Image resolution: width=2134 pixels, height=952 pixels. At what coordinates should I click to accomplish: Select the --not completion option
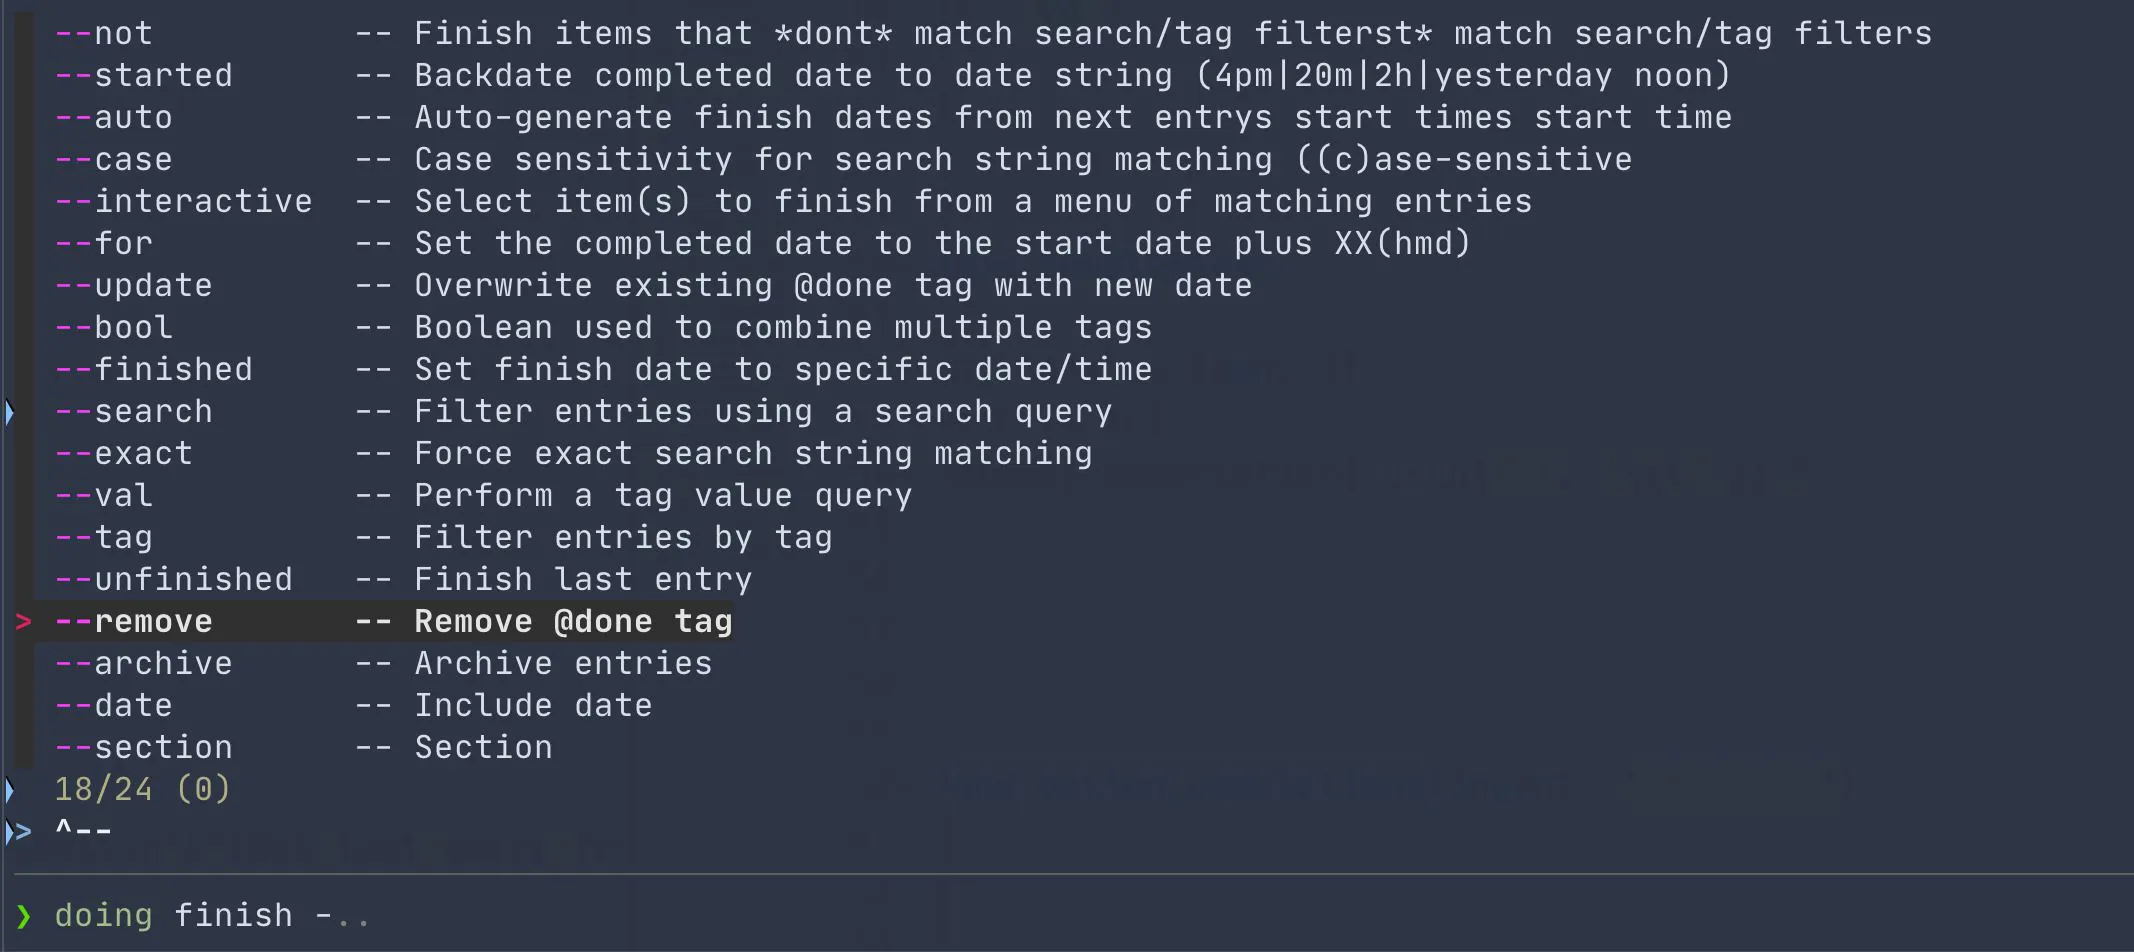104,34
